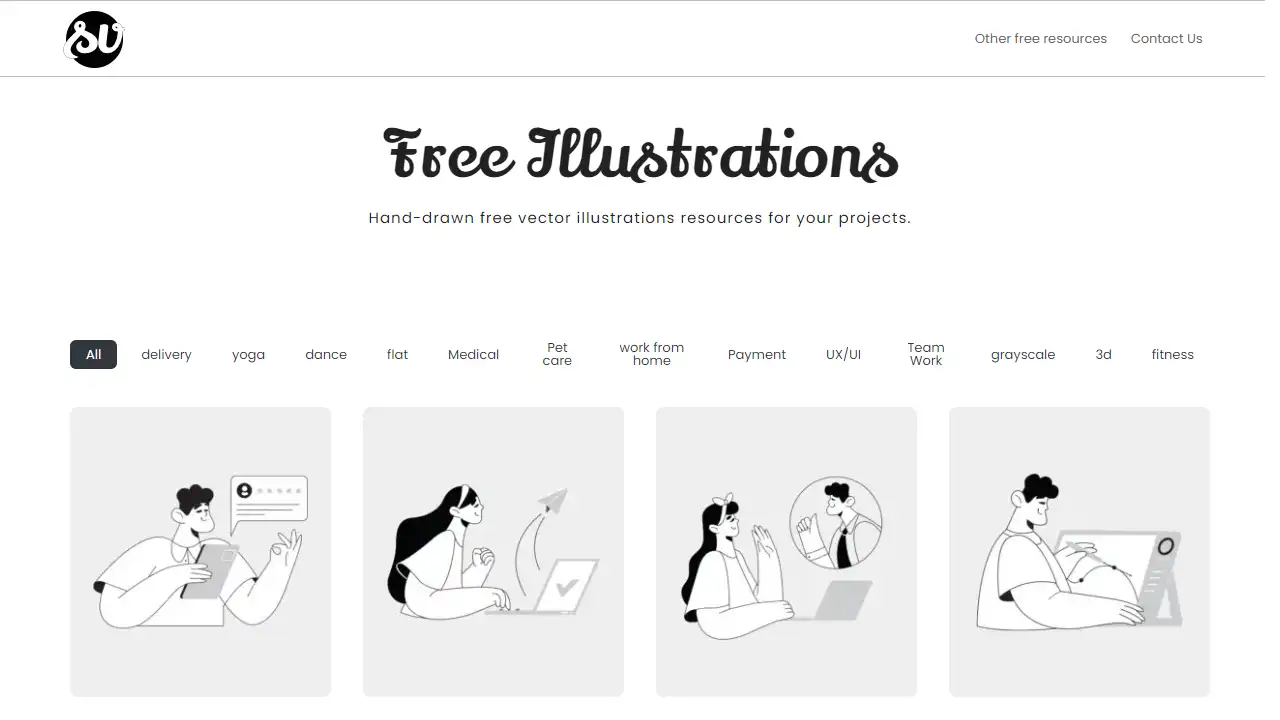Image resolution: width=1280 pixels, height=720 pixels.
Task: Filter by flat illustrations
Action: [x=397, y=354]
